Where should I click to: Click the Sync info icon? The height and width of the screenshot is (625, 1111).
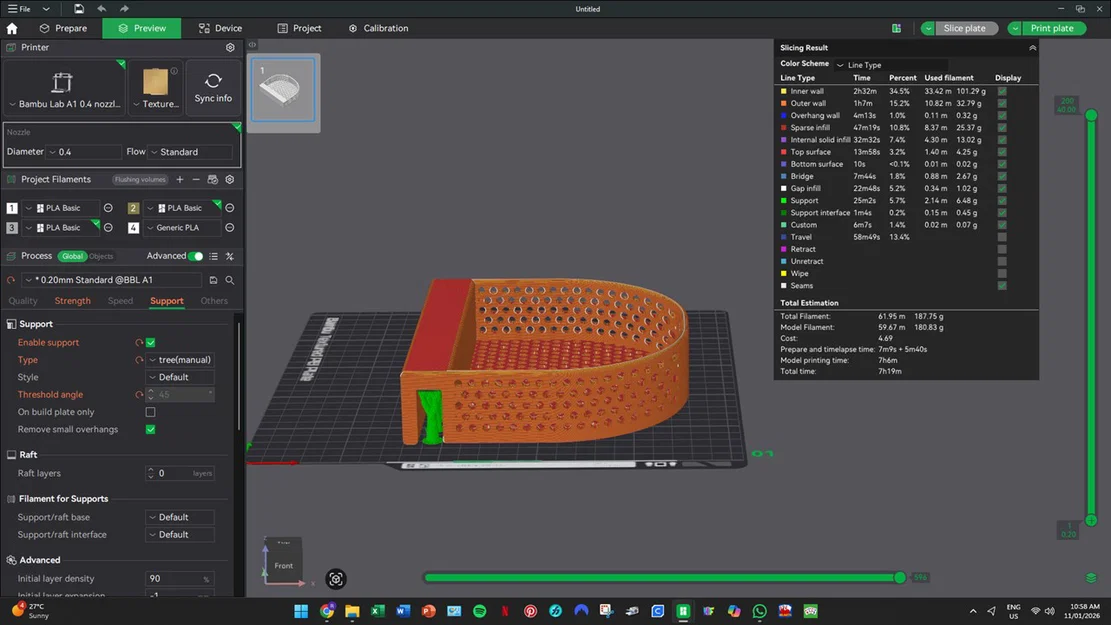213,87
